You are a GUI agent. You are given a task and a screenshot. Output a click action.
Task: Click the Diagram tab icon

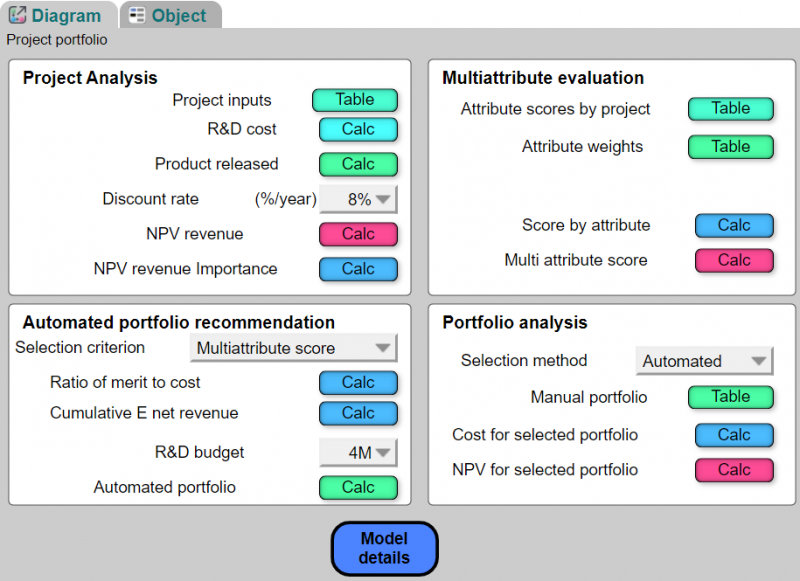[17, 15]
